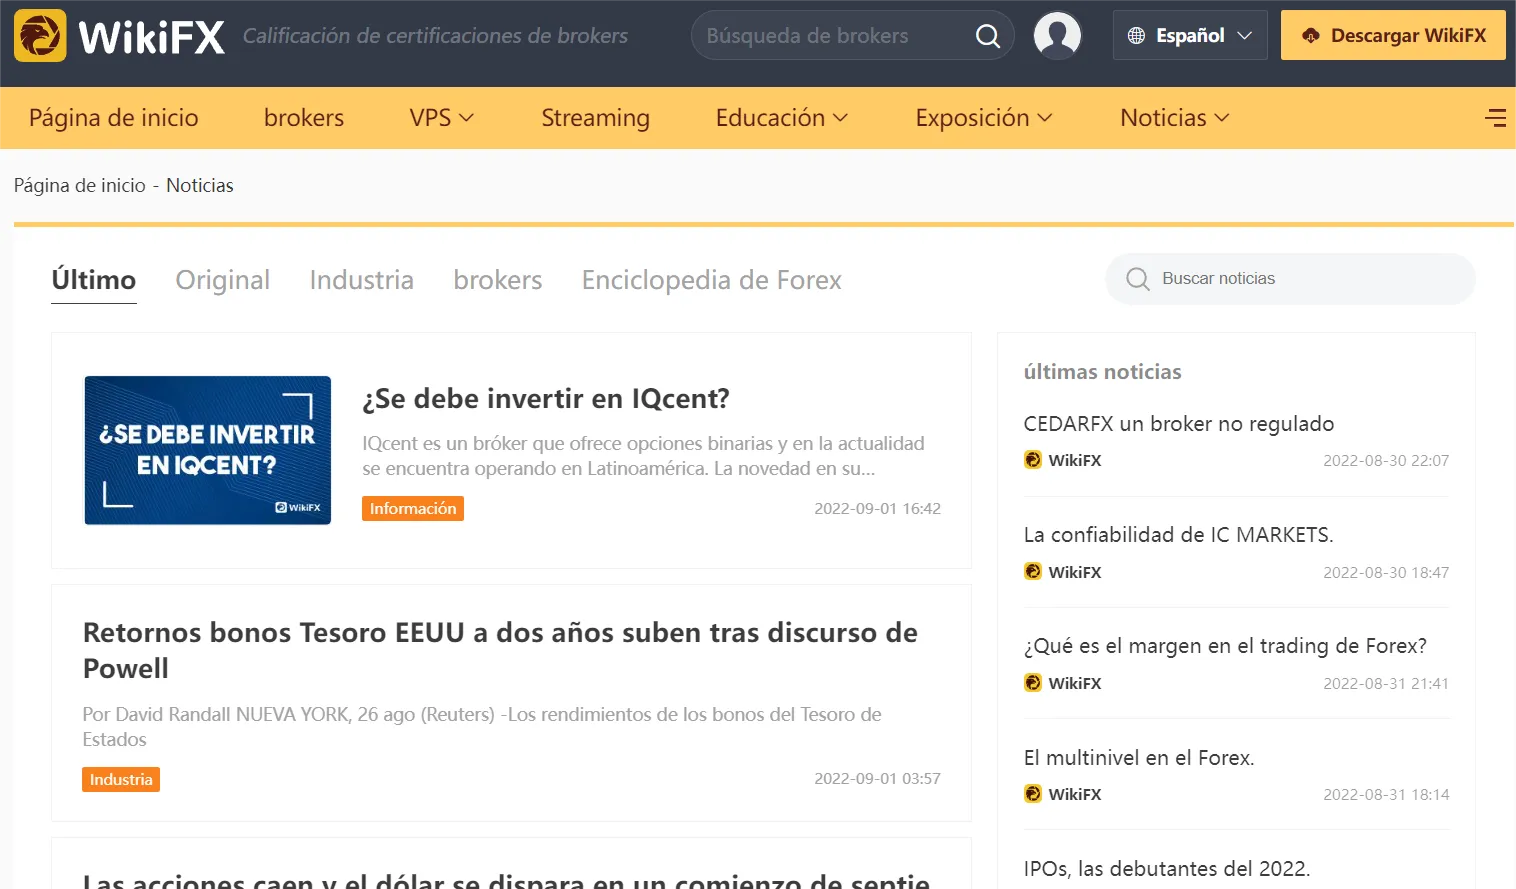This screenshot has width=1516, height=889.
Task: Click date 2022-08-31 21:41
Action: pyautogui.click(x=1386, y=684)
